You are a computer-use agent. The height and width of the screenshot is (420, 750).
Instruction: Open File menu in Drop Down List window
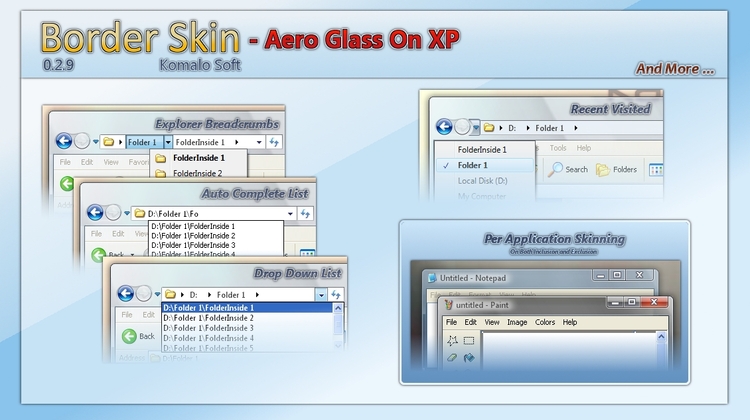tap(127, 315)
